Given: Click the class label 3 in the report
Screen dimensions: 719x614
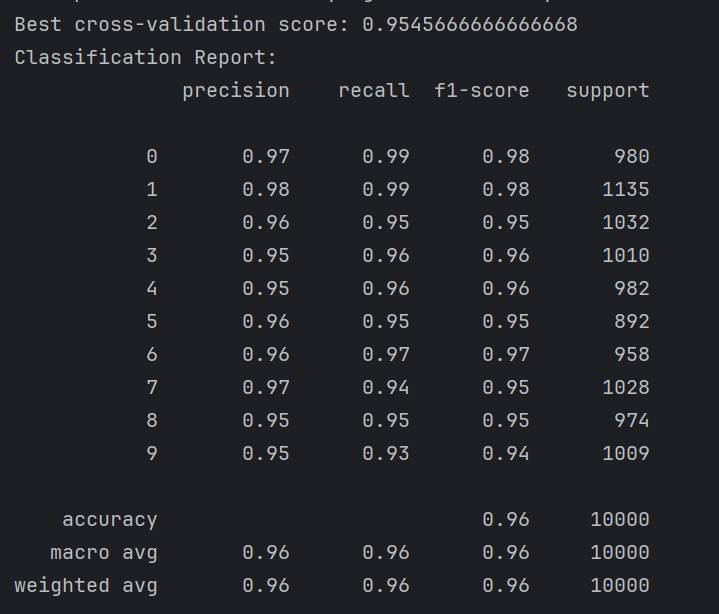Looking at the screenshot, I should 151,255.
